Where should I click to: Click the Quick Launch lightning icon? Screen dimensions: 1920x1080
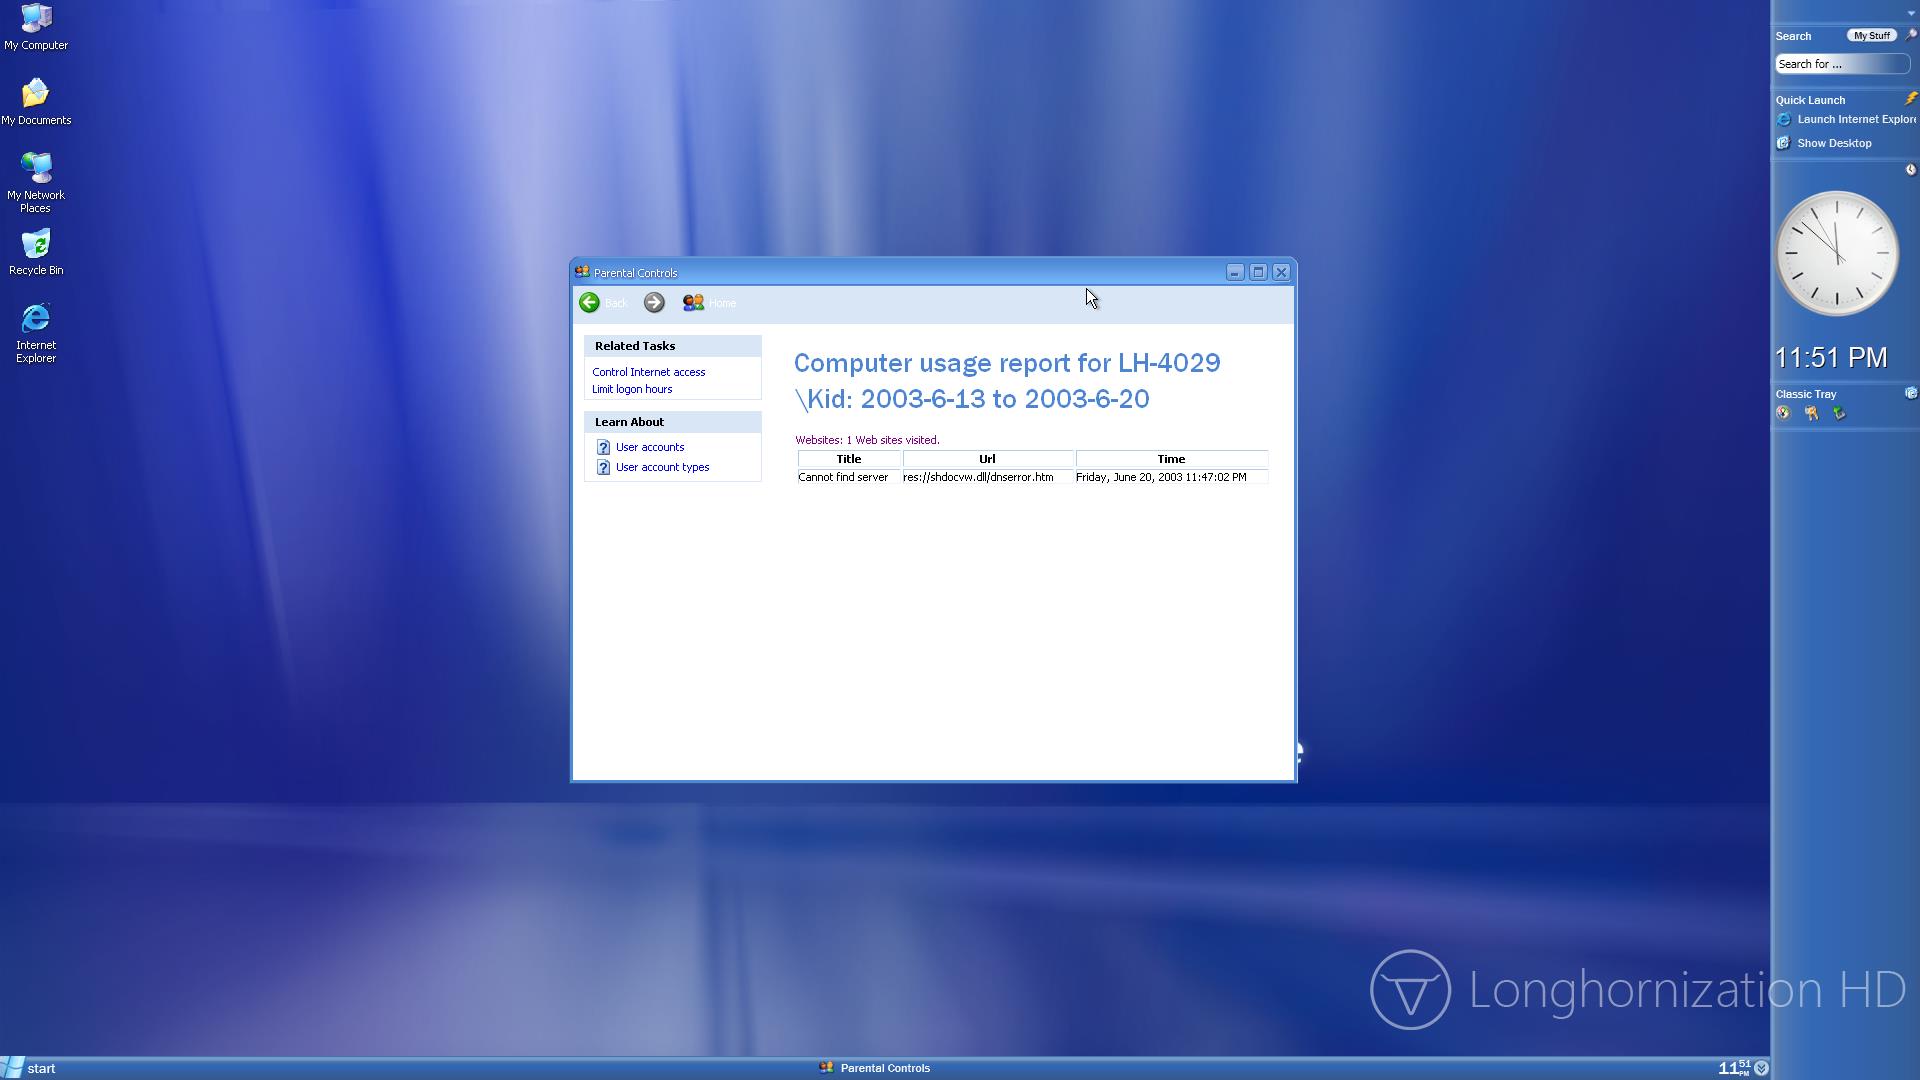coord(1910,99)
